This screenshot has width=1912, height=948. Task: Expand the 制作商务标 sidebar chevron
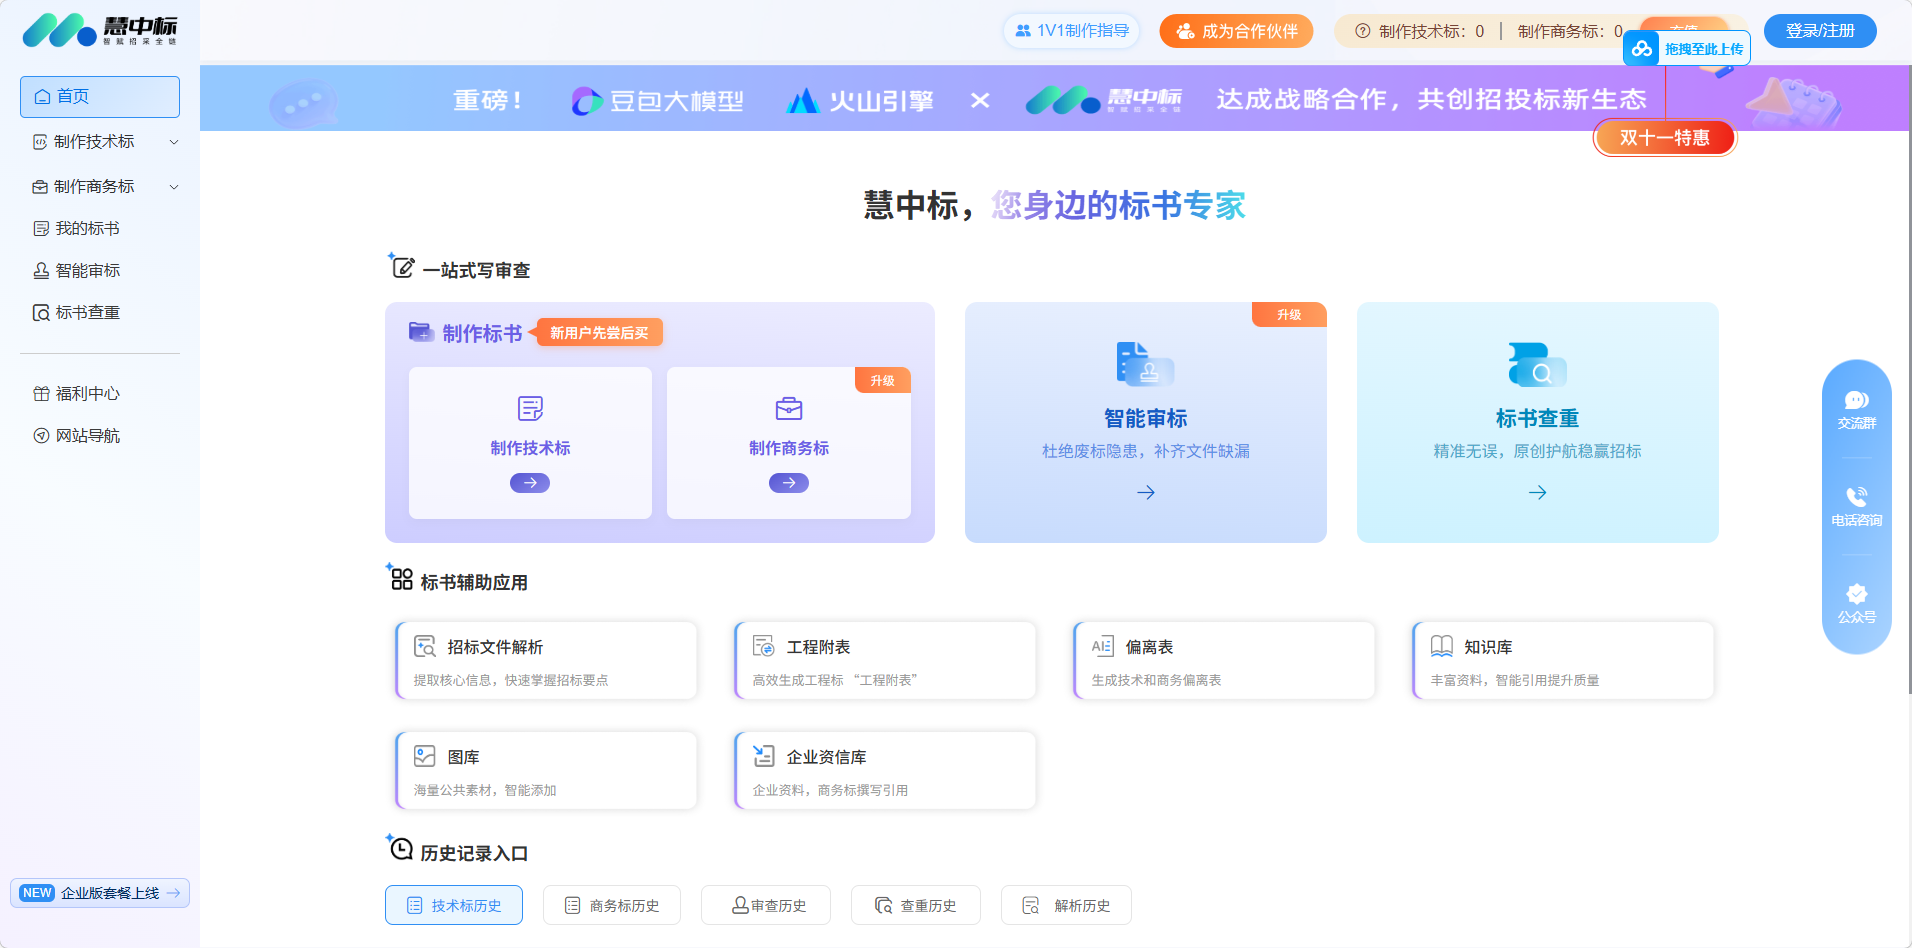point(174,187)
